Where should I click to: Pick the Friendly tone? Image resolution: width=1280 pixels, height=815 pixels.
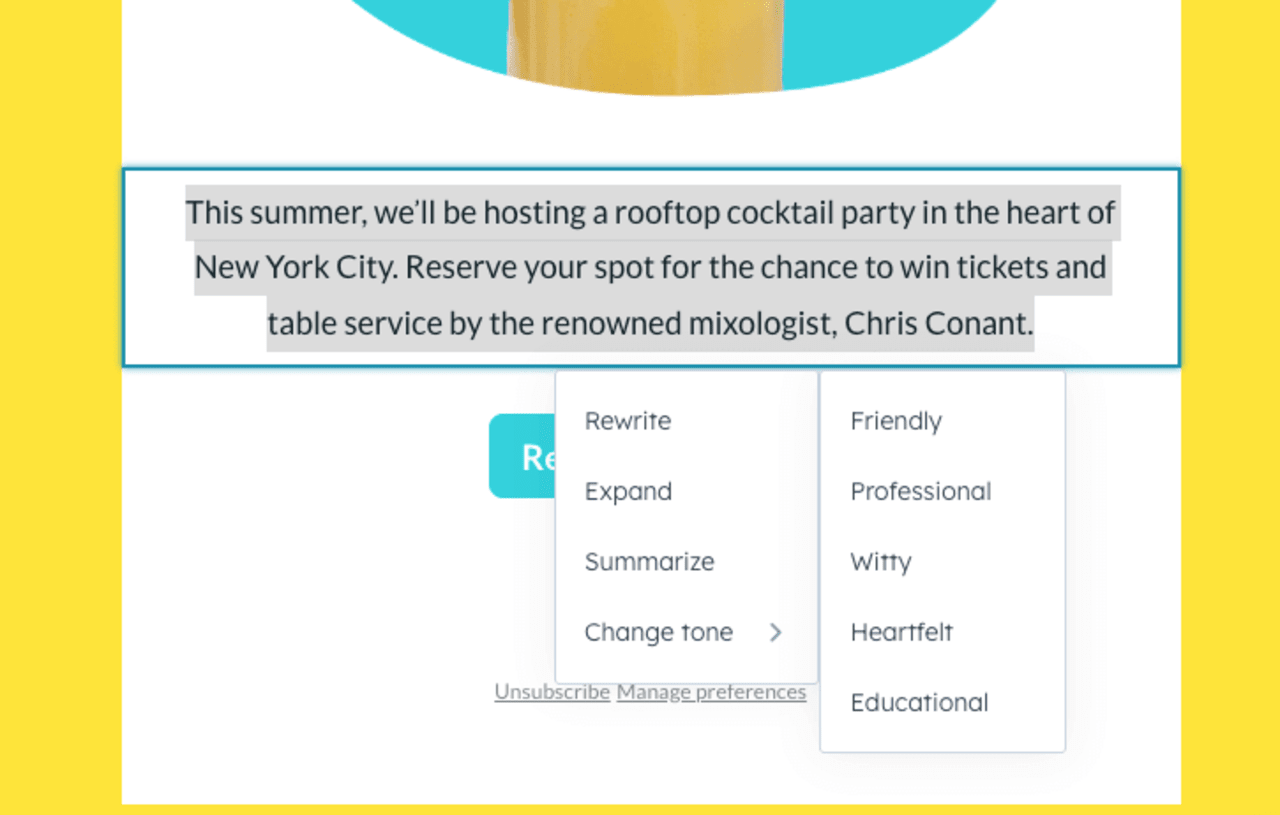(x=896, y=421)
